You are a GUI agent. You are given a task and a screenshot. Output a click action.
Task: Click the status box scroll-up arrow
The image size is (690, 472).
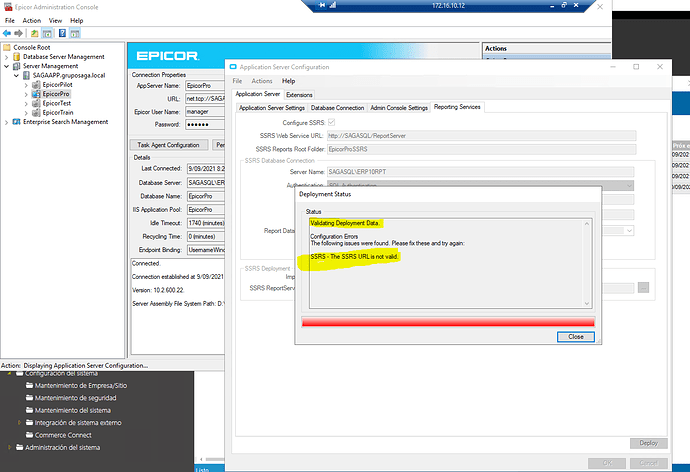coord(587,224)
